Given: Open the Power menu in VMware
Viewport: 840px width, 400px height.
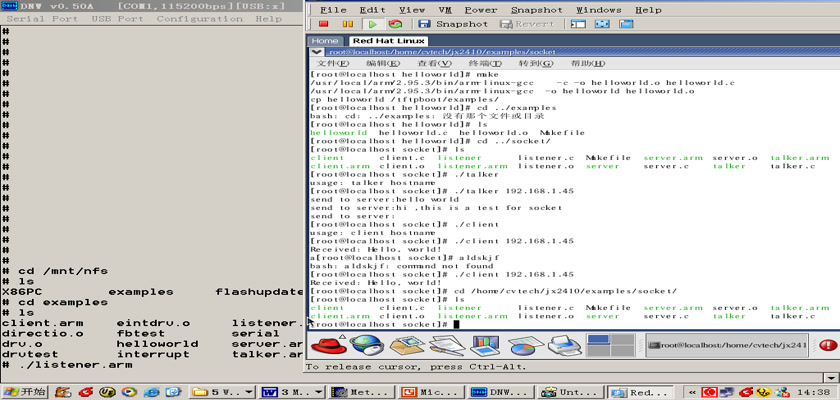Looking at the screenshot, I should (x=481, y=9).
